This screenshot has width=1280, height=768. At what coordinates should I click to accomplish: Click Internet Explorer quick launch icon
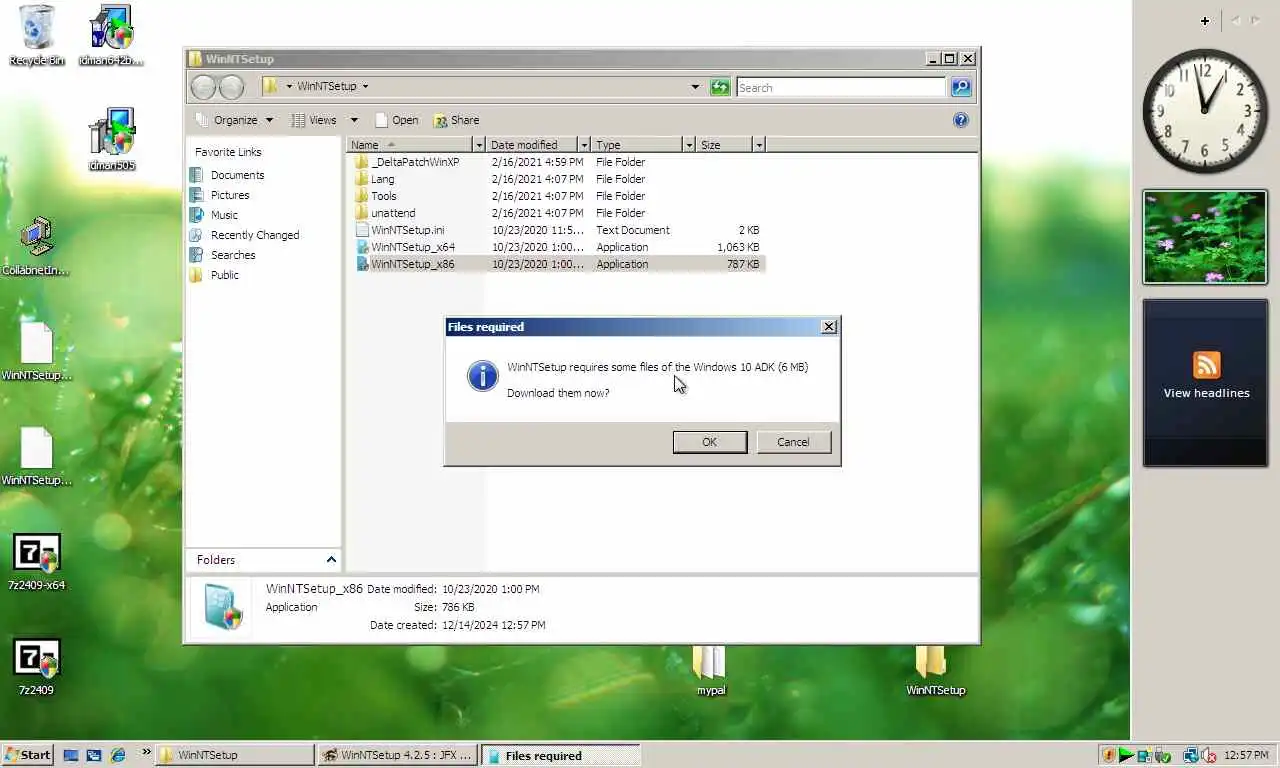pos(118,755)
